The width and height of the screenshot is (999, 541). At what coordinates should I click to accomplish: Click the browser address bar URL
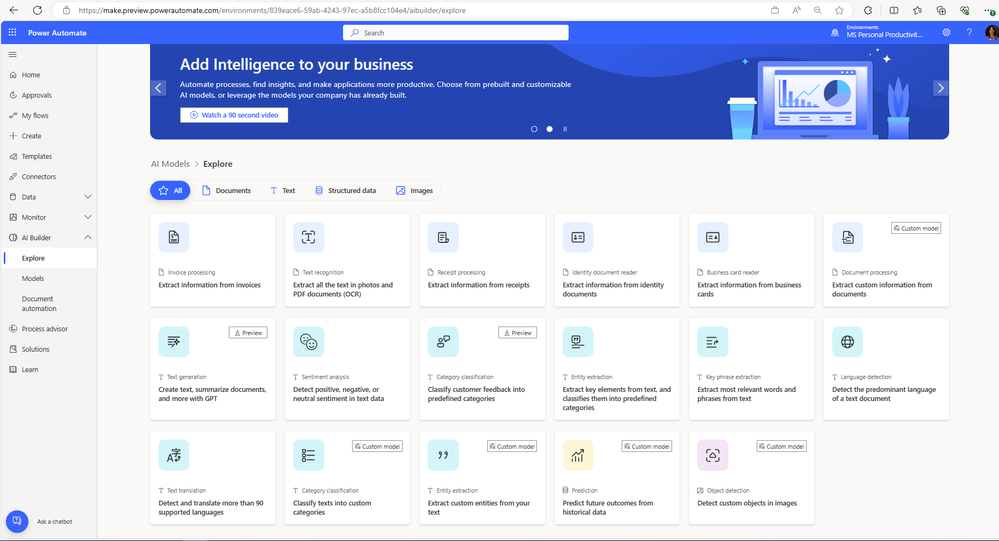point(272,10)
